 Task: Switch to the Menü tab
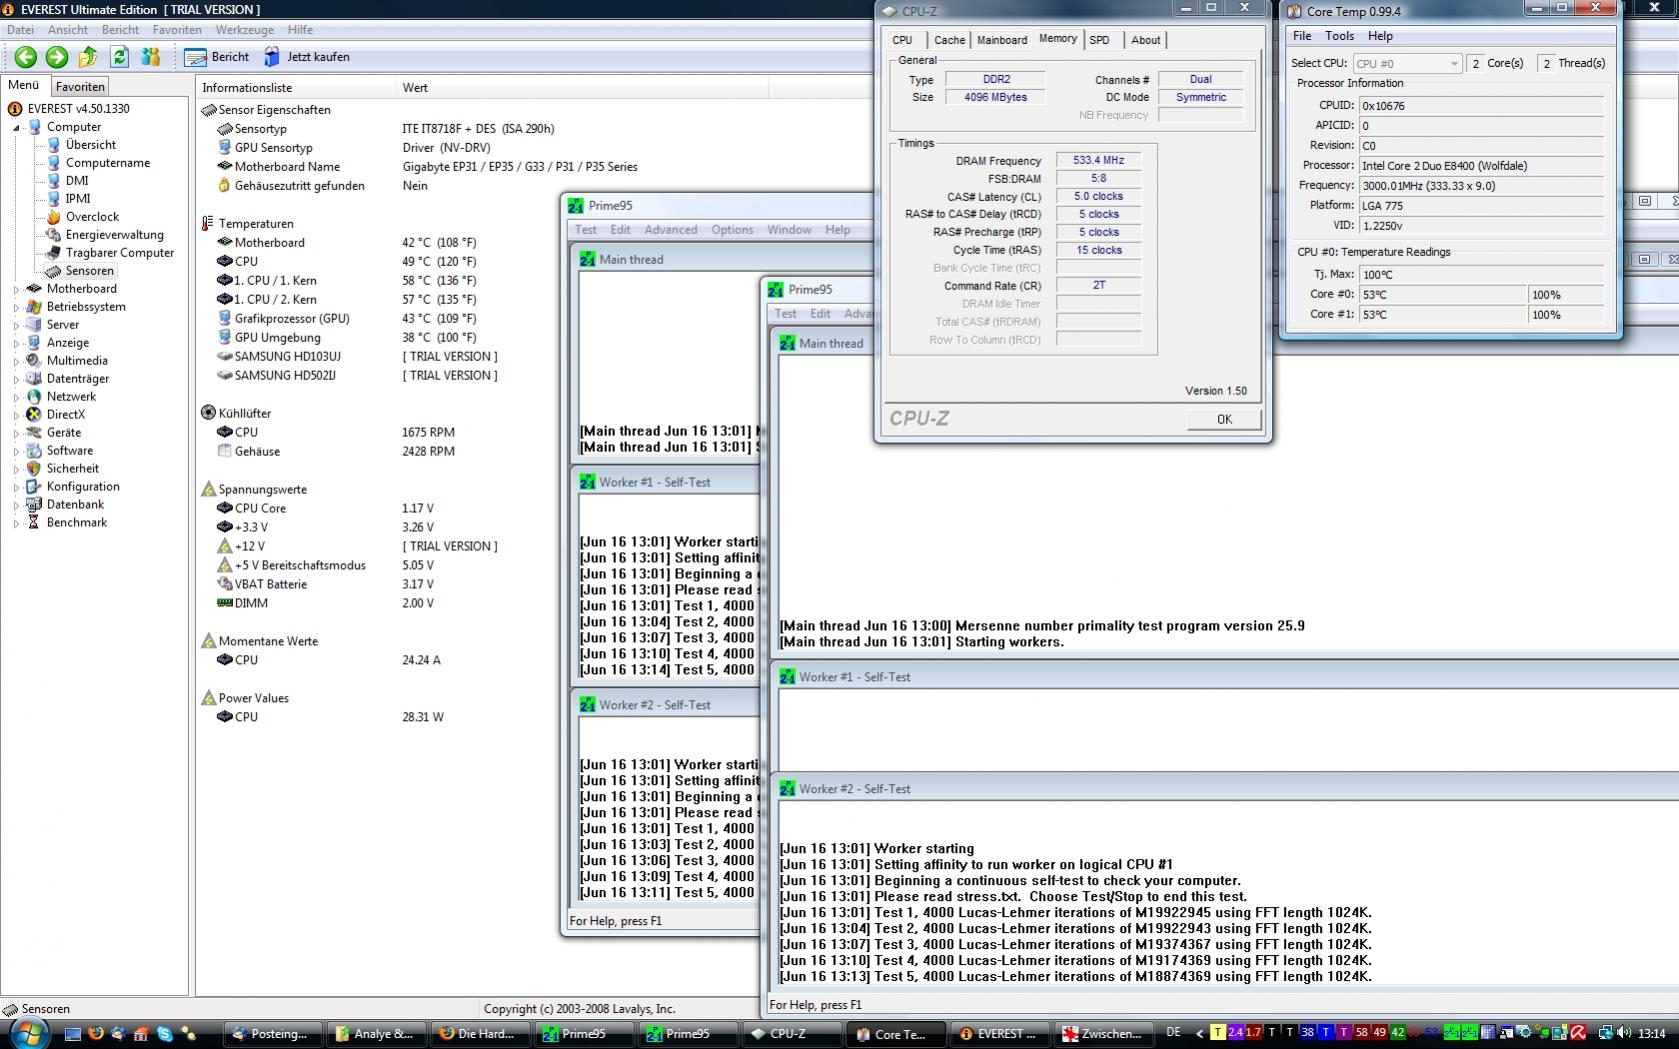click(x=24, y=86)
